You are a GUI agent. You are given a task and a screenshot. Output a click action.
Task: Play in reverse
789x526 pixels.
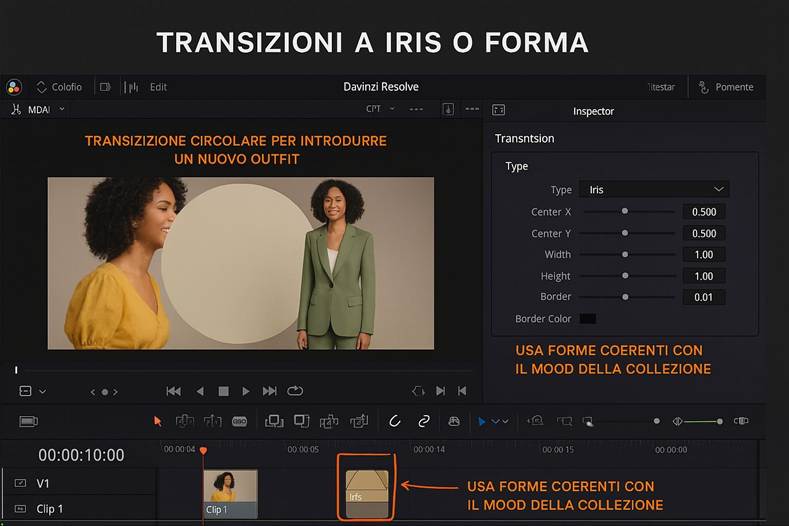pyautogui.click(x=200, y=391)
